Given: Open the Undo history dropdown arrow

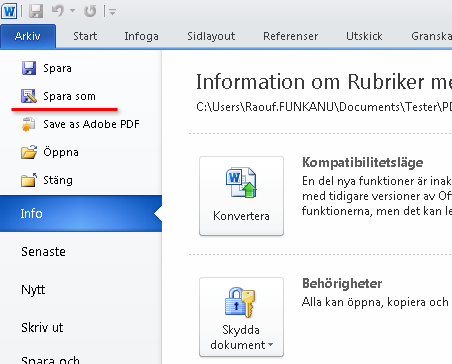Looking at the screenshot, I should (72, 11).
